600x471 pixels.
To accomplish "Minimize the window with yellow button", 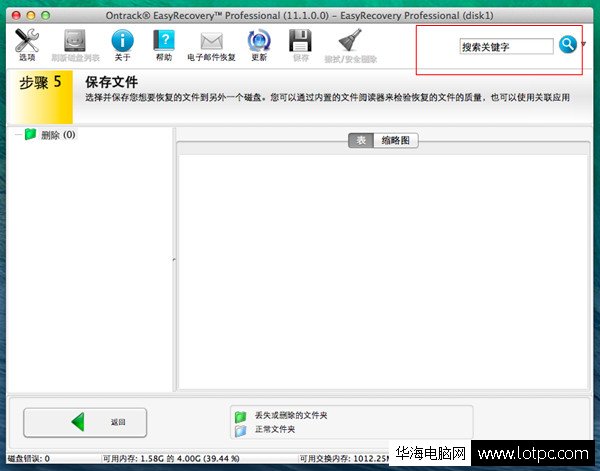I will tap(31, 16).
